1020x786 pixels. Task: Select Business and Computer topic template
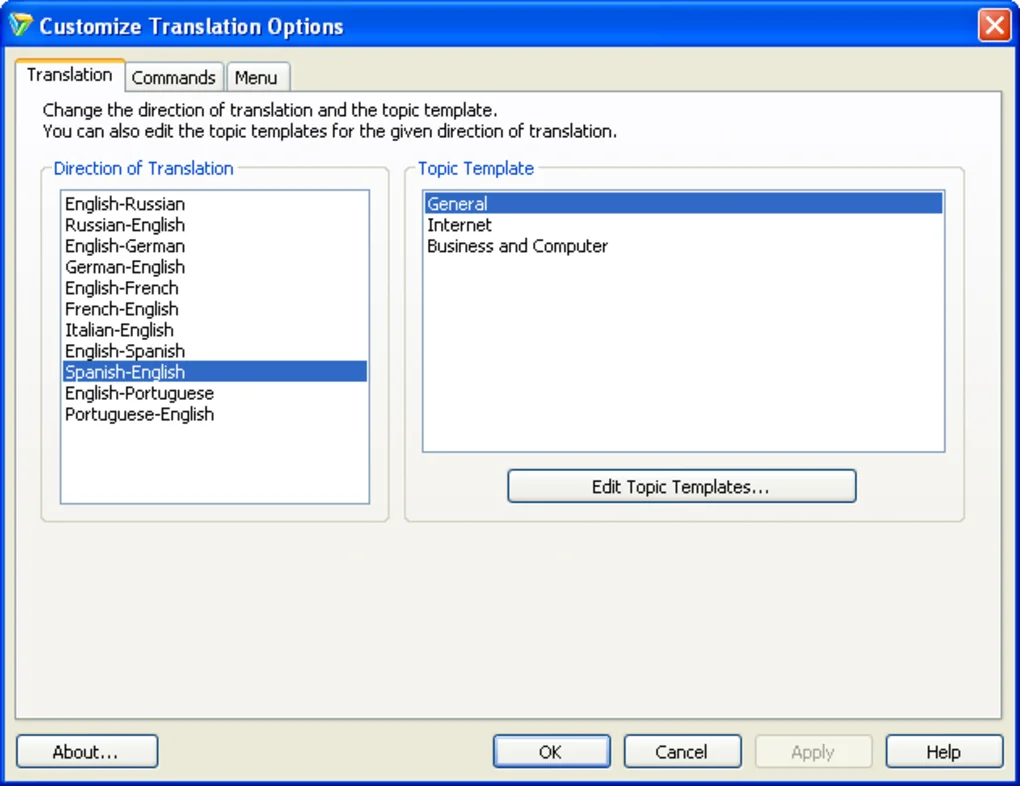coord(683,246)
